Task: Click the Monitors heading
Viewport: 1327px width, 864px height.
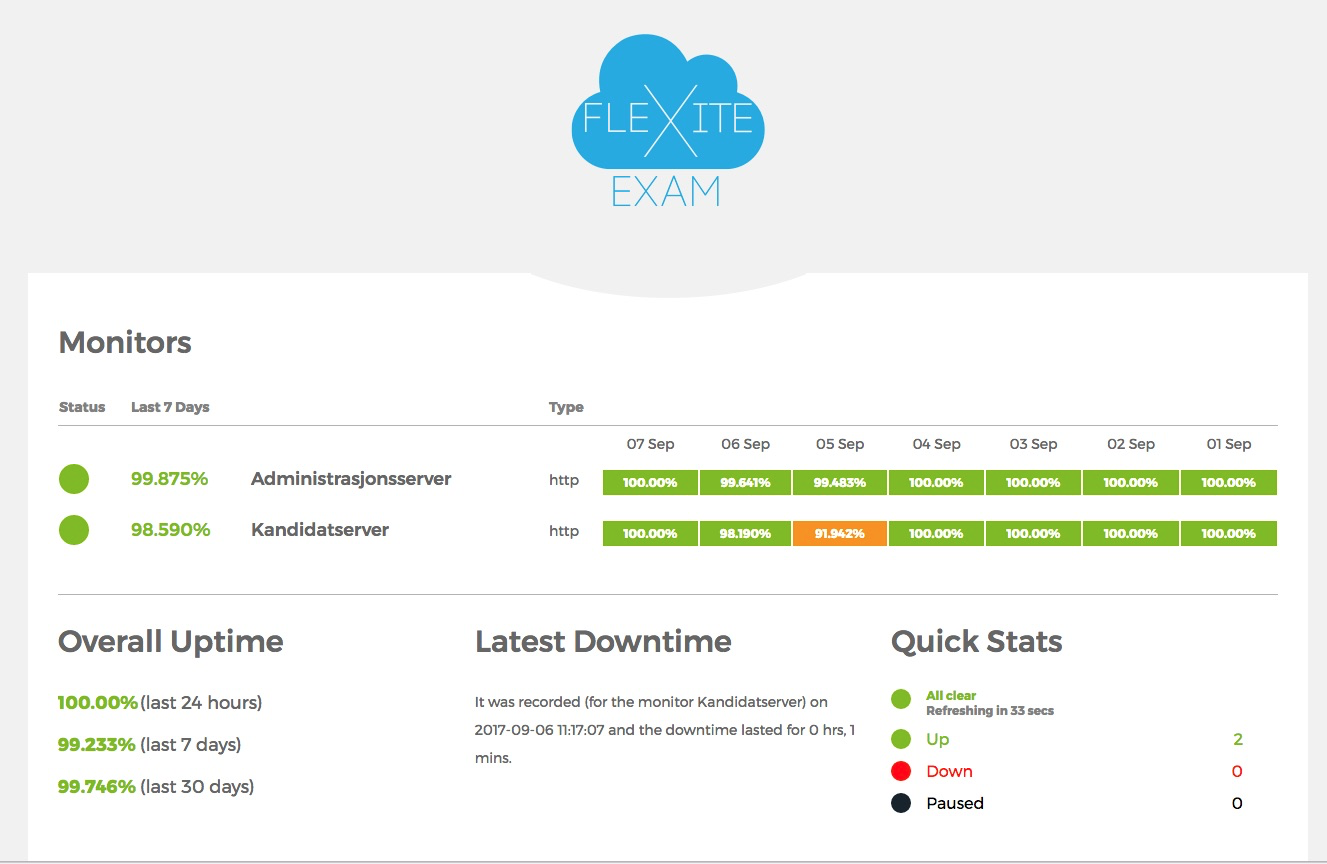Action: (125, 342)
